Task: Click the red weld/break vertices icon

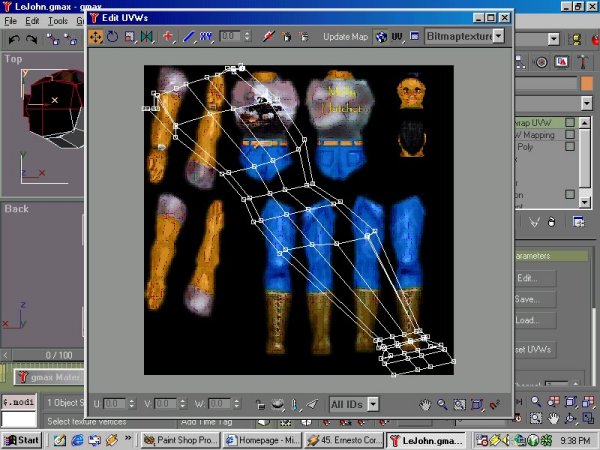Action: coord(269,37)
